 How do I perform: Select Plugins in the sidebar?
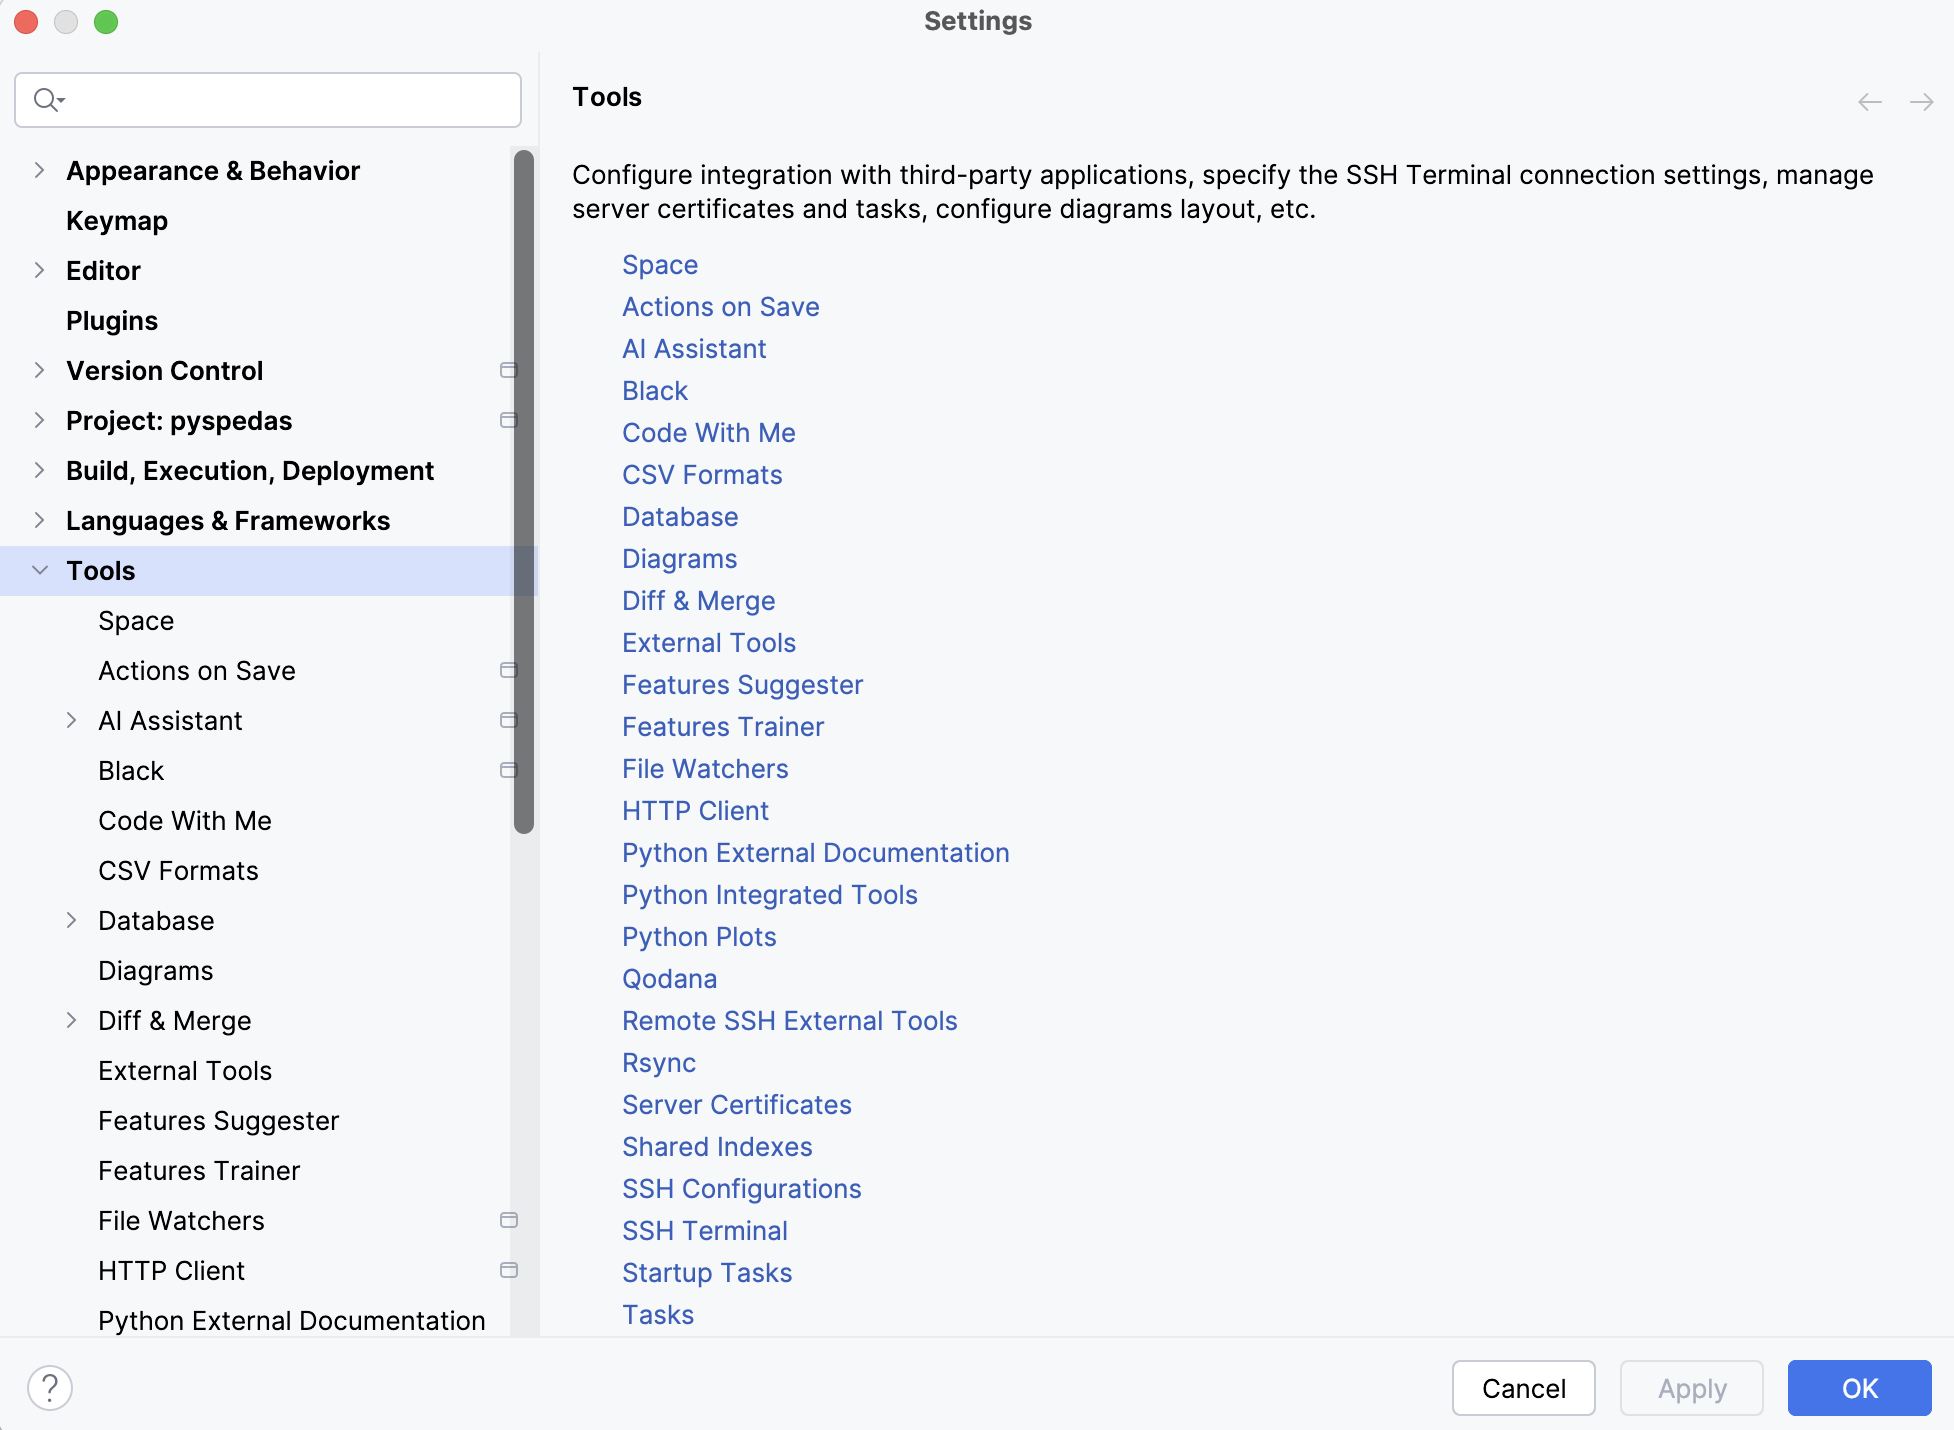coord(112,321)
